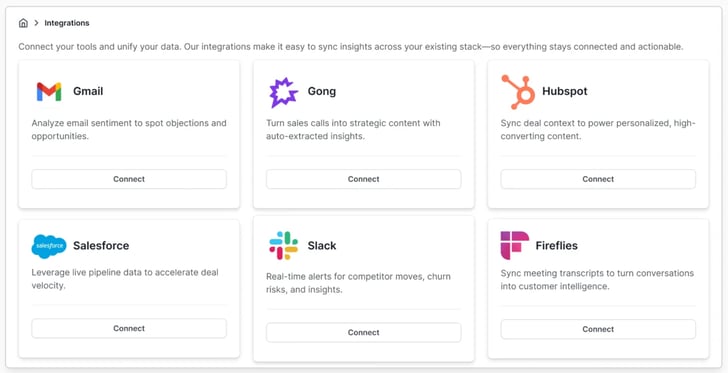Screen dimensions: 728x373
Task: Select the Integrations breadcrumb item
Action: [67, 23]
